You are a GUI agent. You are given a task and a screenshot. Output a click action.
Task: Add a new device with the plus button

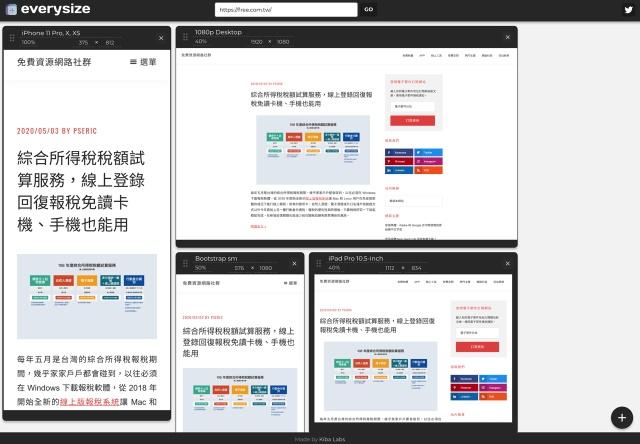622,417
